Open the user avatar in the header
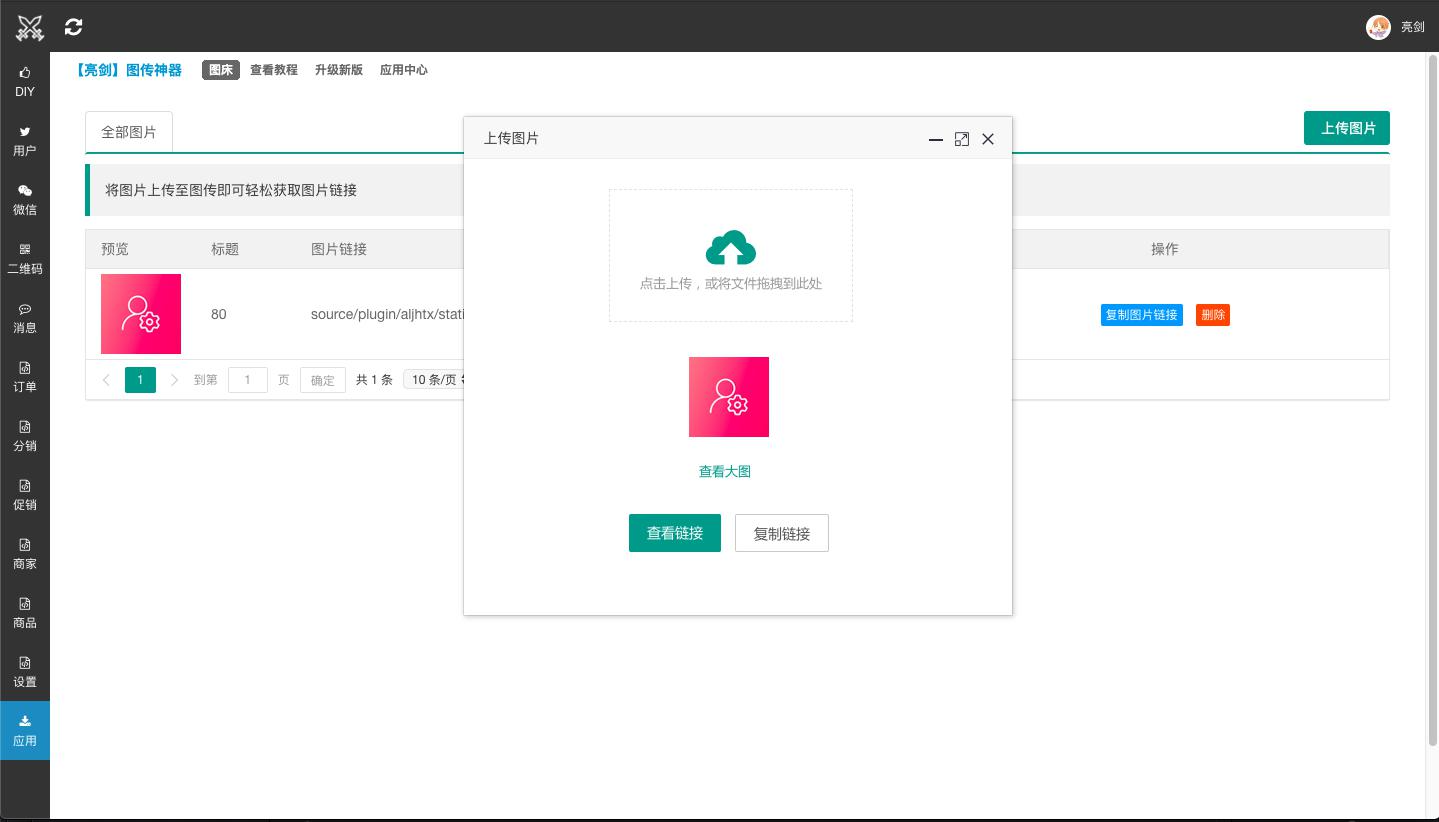1439x822 pixels. pyautogui.click(x=1378, y=27)
